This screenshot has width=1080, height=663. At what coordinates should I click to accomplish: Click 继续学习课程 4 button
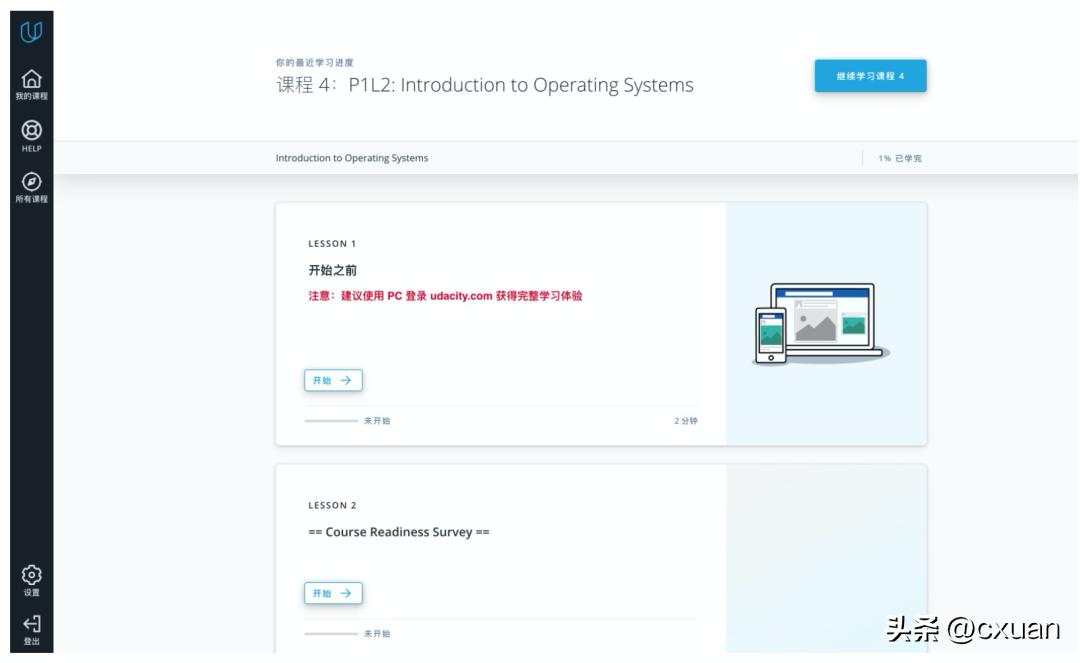(870, 76)
